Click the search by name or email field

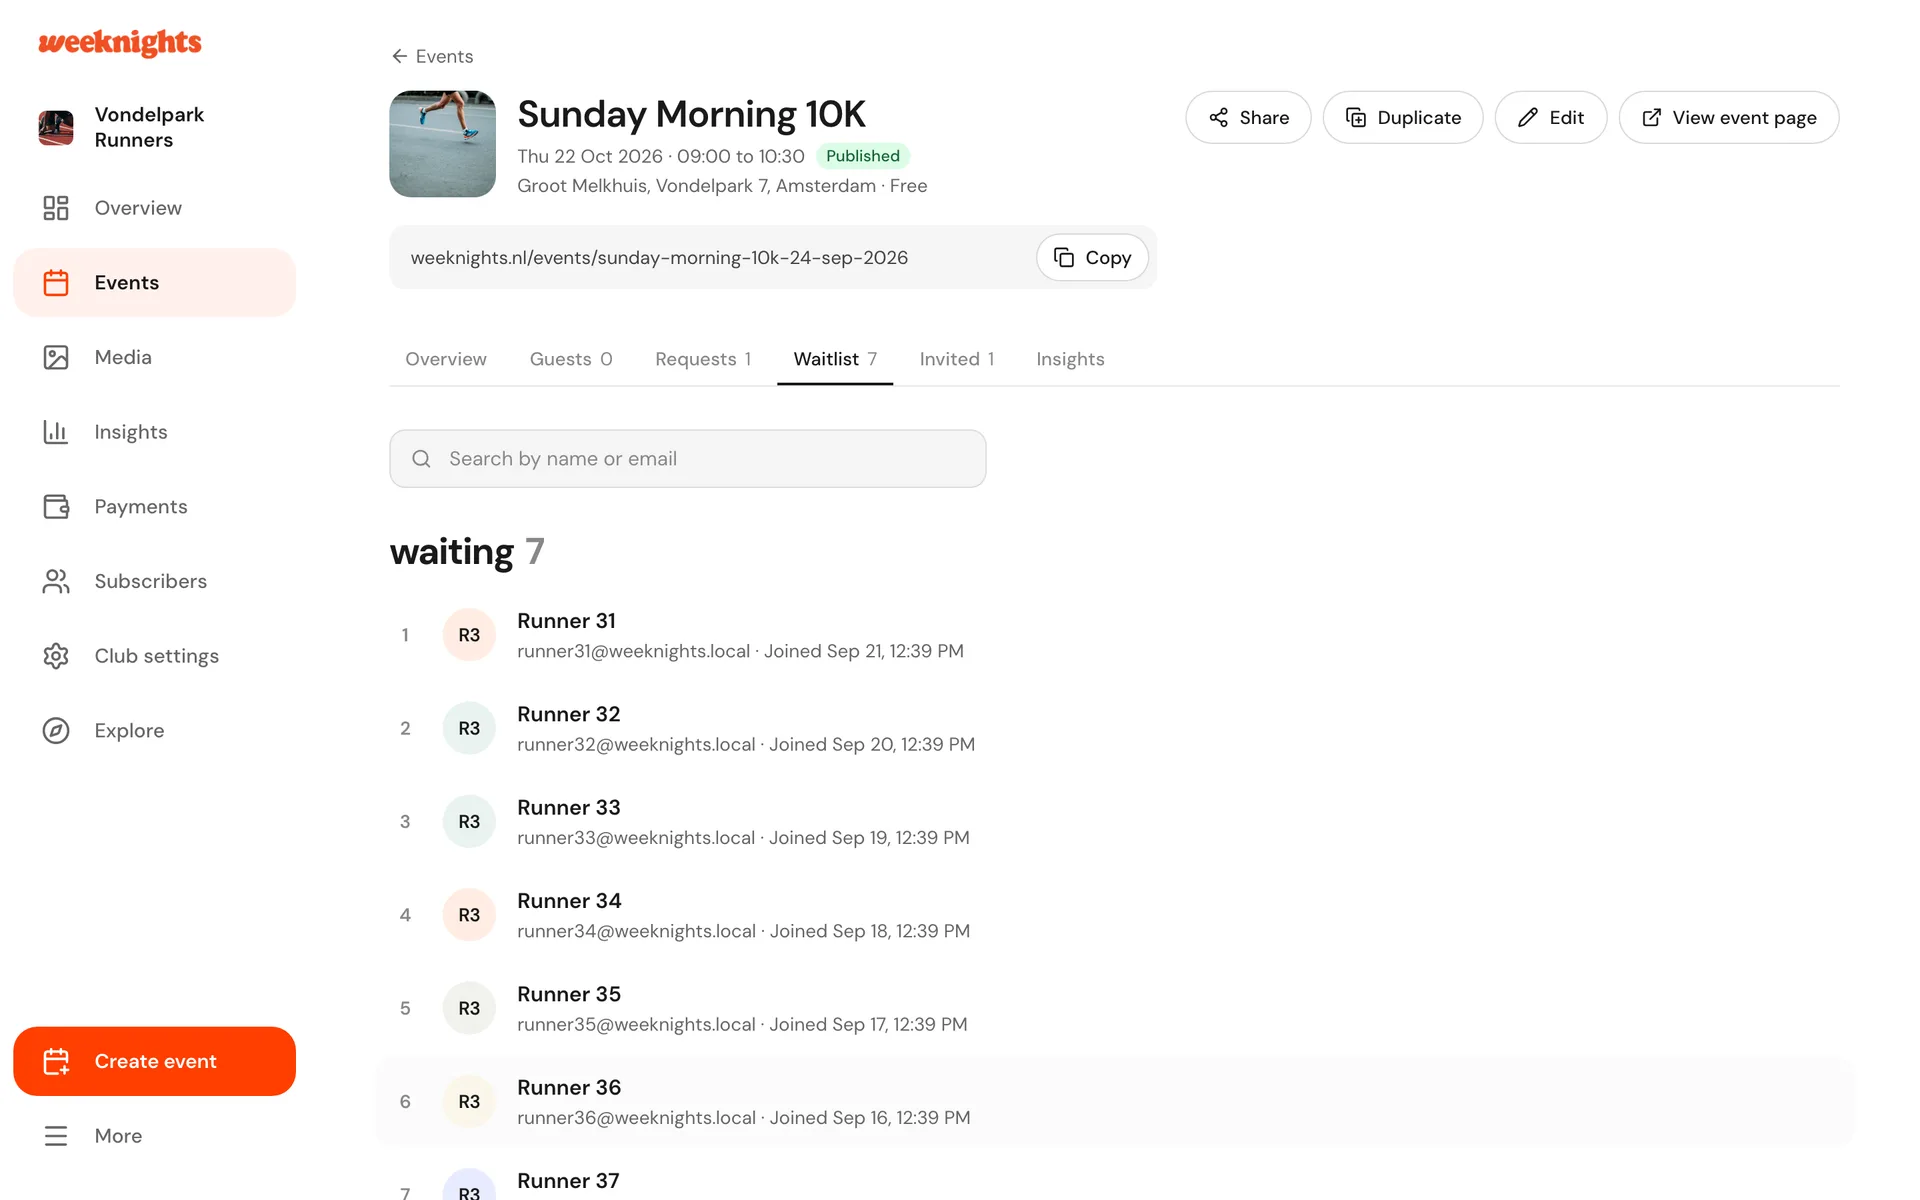point(688,459)
